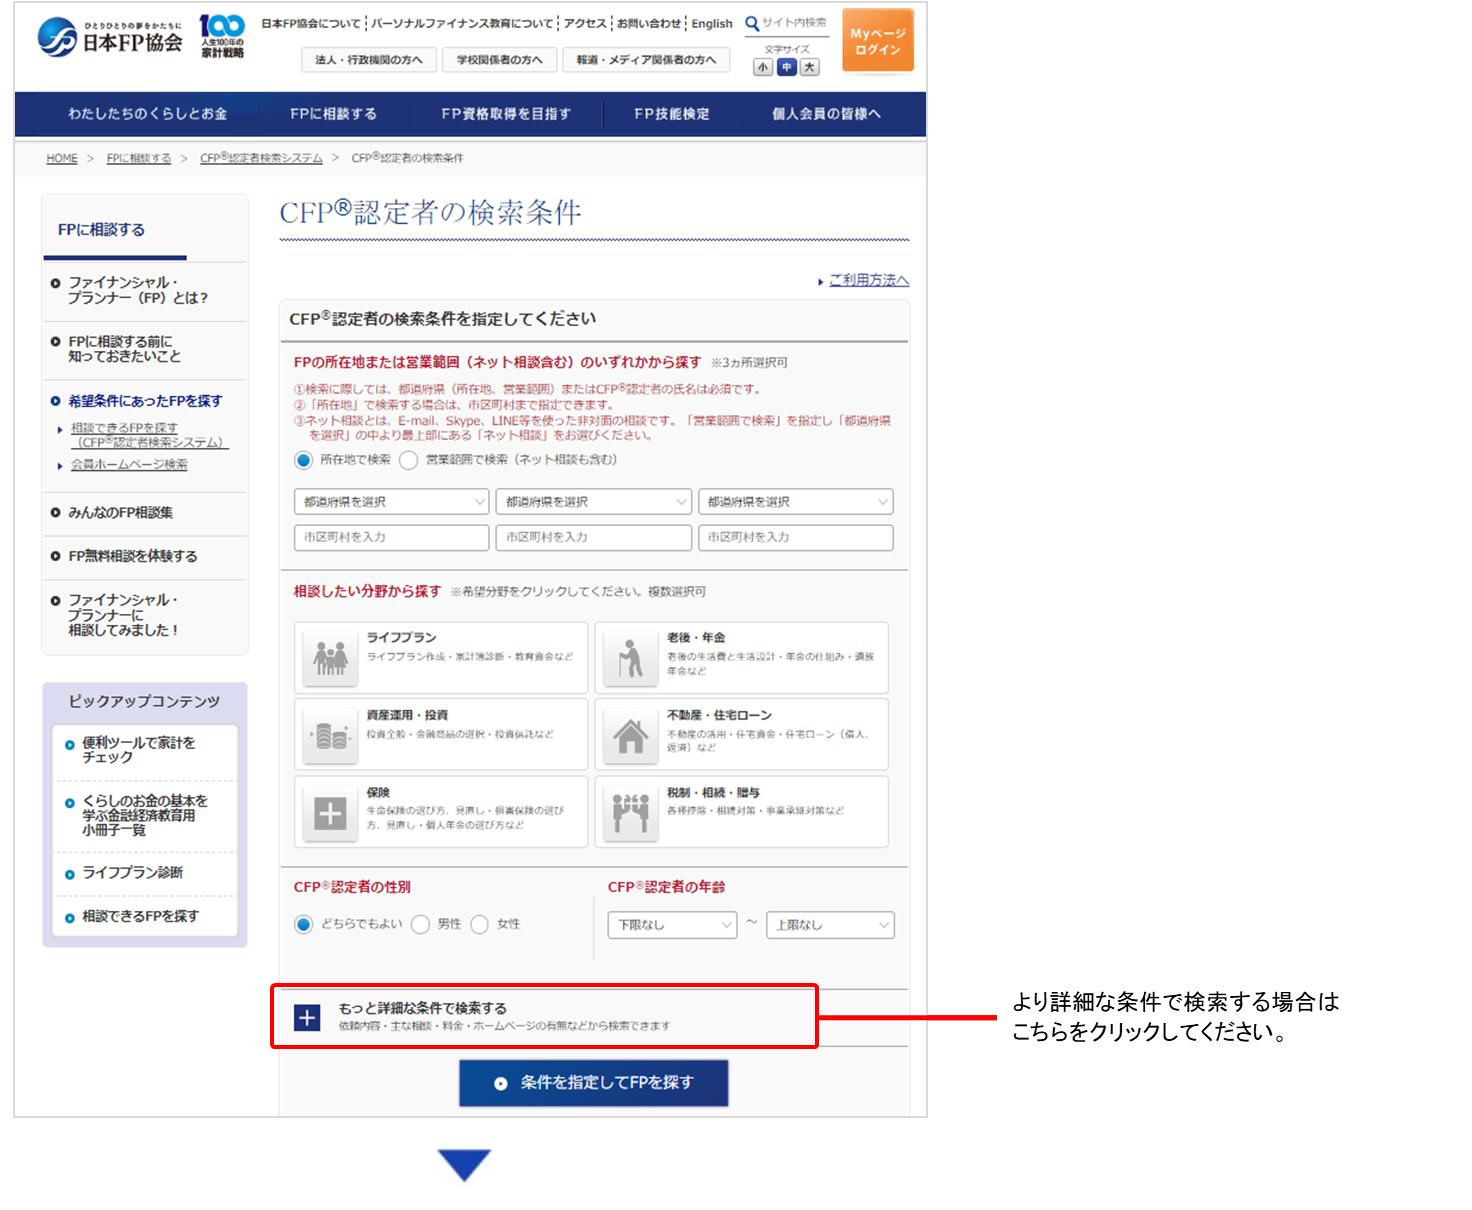Select the 女性 gender radio button

pyautogui.click(x=480, y=924)
